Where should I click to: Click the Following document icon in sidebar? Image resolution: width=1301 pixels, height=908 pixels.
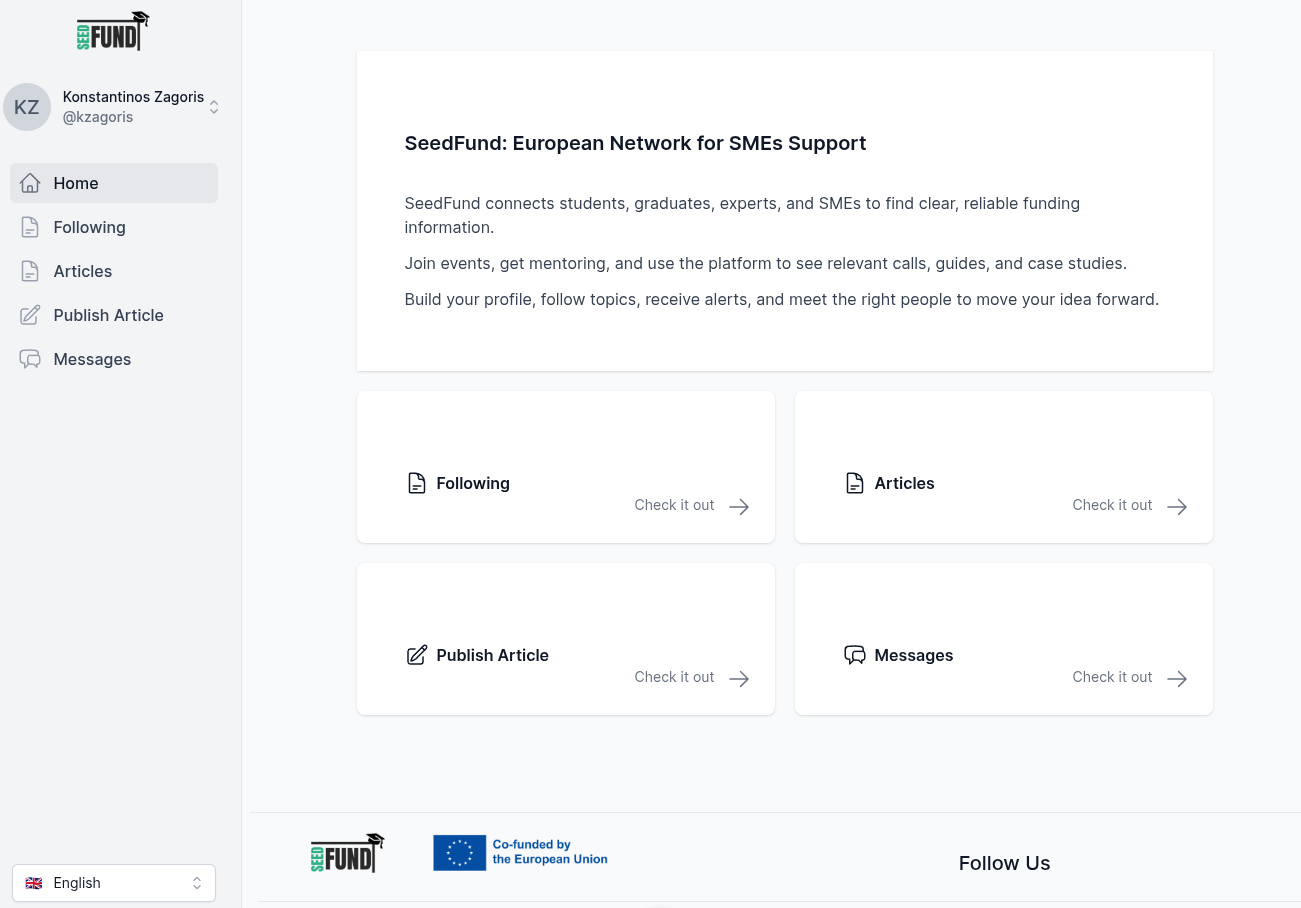click(30, 227)
